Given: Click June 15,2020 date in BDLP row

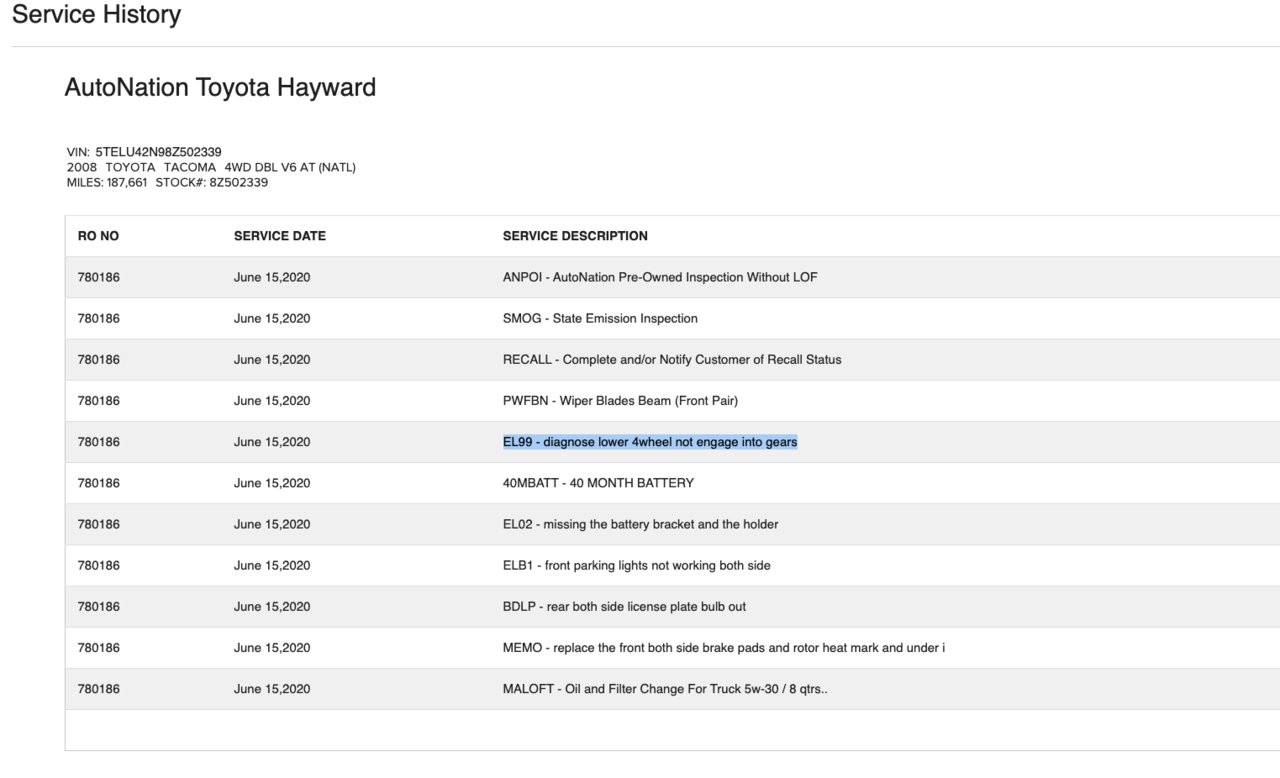Looking at the screenshot, I should pyautogui.click(x=272, y=606).
